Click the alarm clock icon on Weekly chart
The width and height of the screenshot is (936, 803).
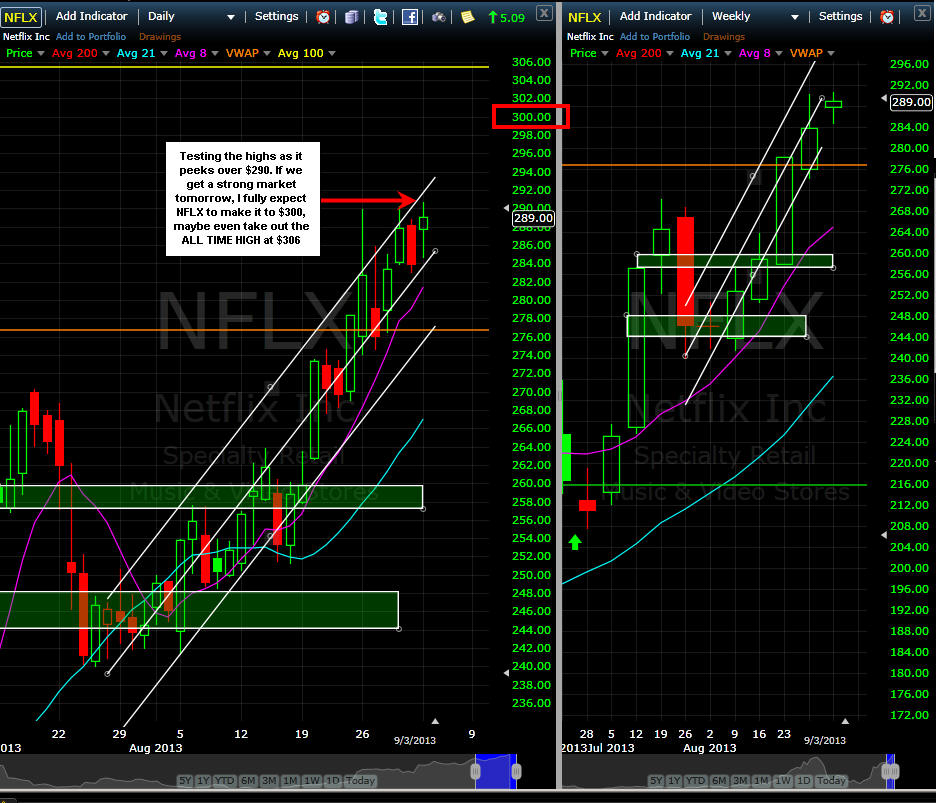[887, 17]
